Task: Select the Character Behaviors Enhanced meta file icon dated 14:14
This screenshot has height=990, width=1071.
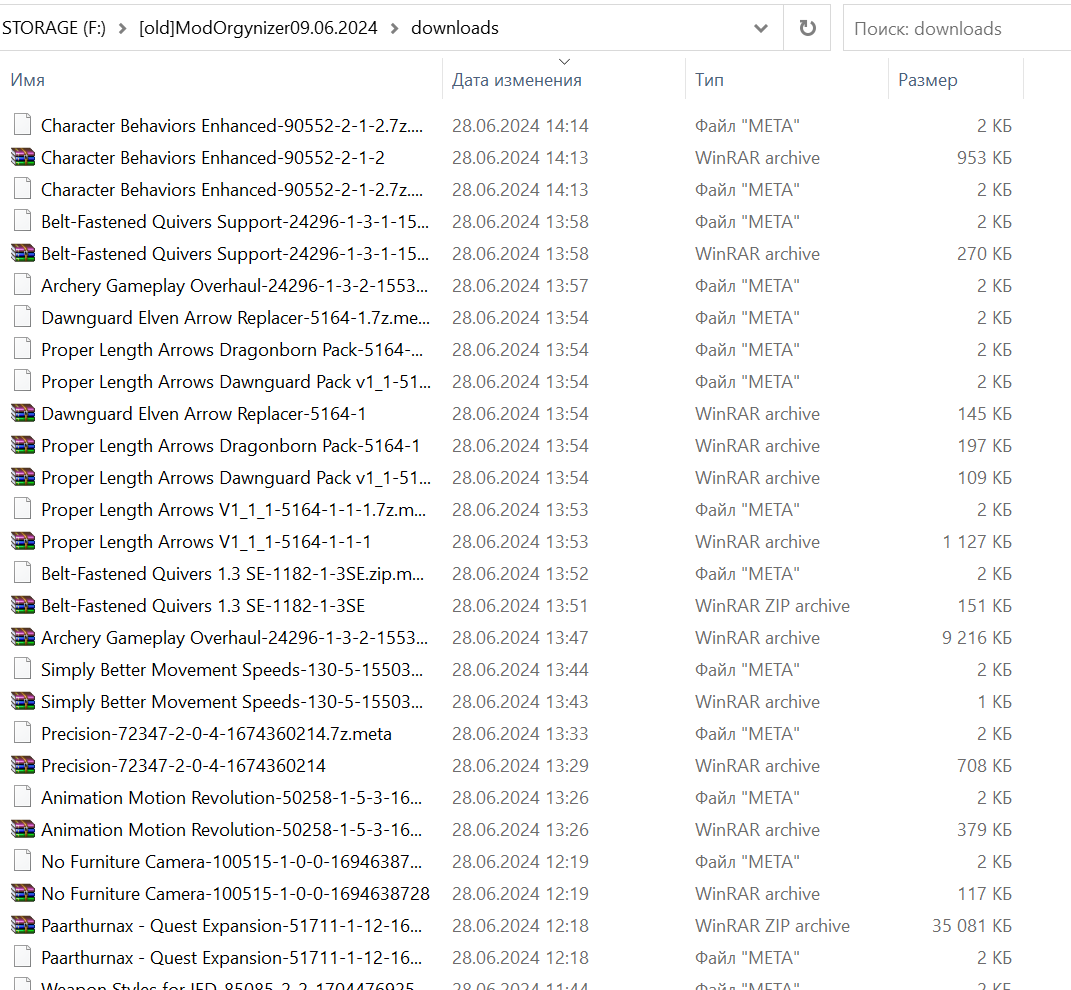Action: 23,126
